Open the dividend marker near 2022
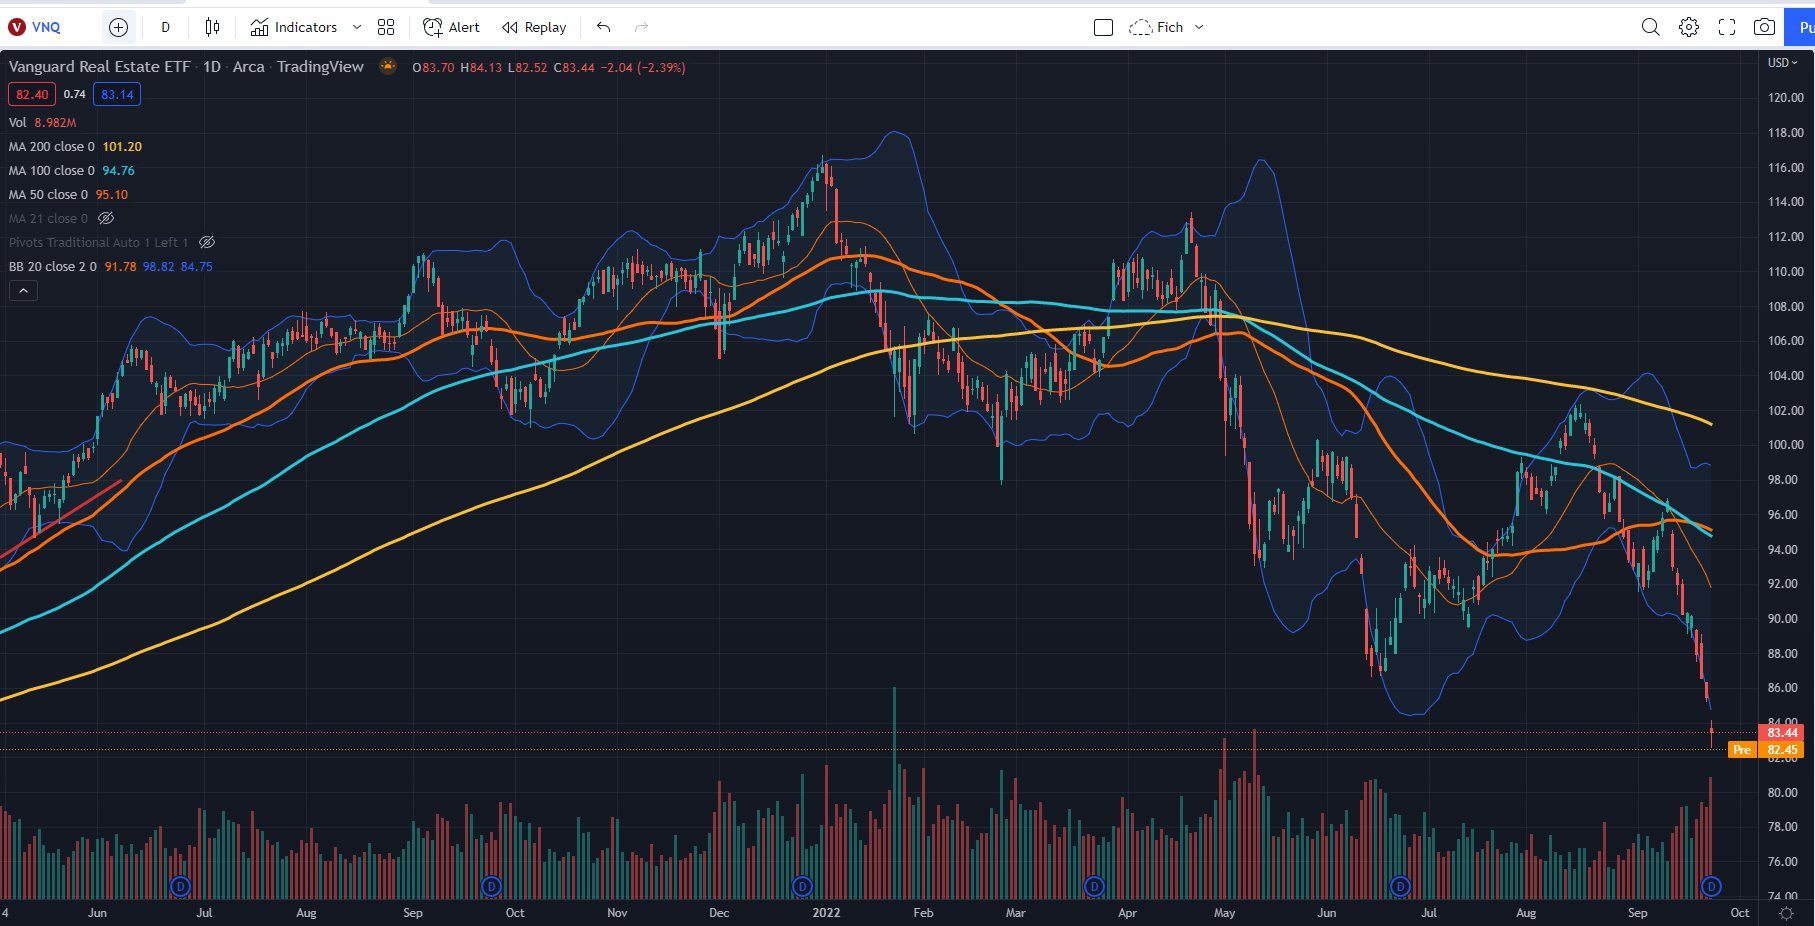 pyautogui.click(x=802, y=886)
